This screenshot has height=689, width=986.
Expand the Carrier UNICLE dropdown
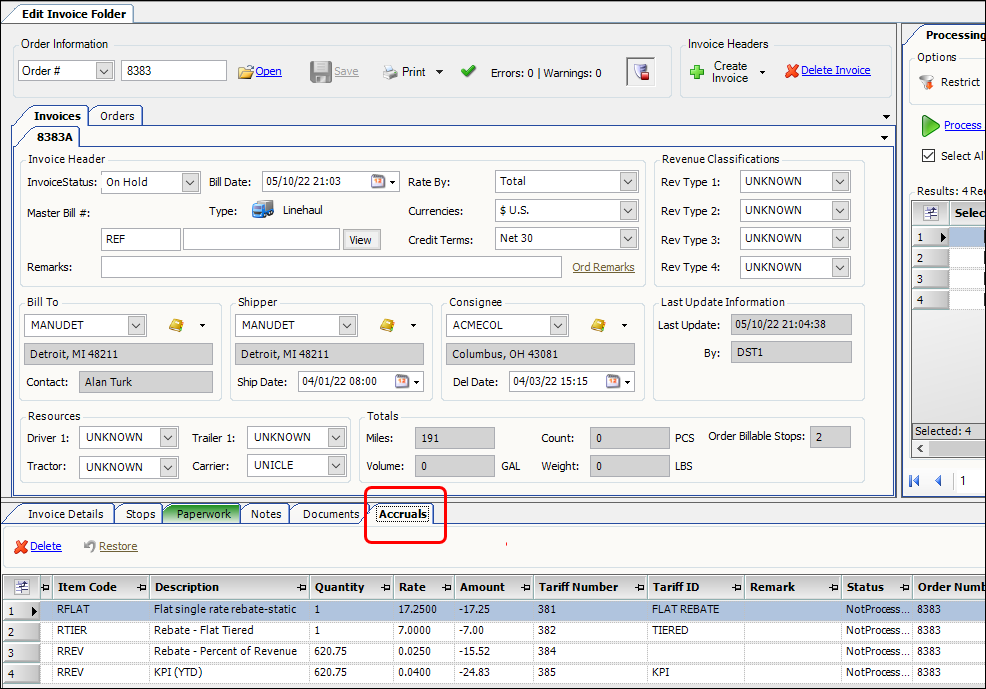[337, 466]
